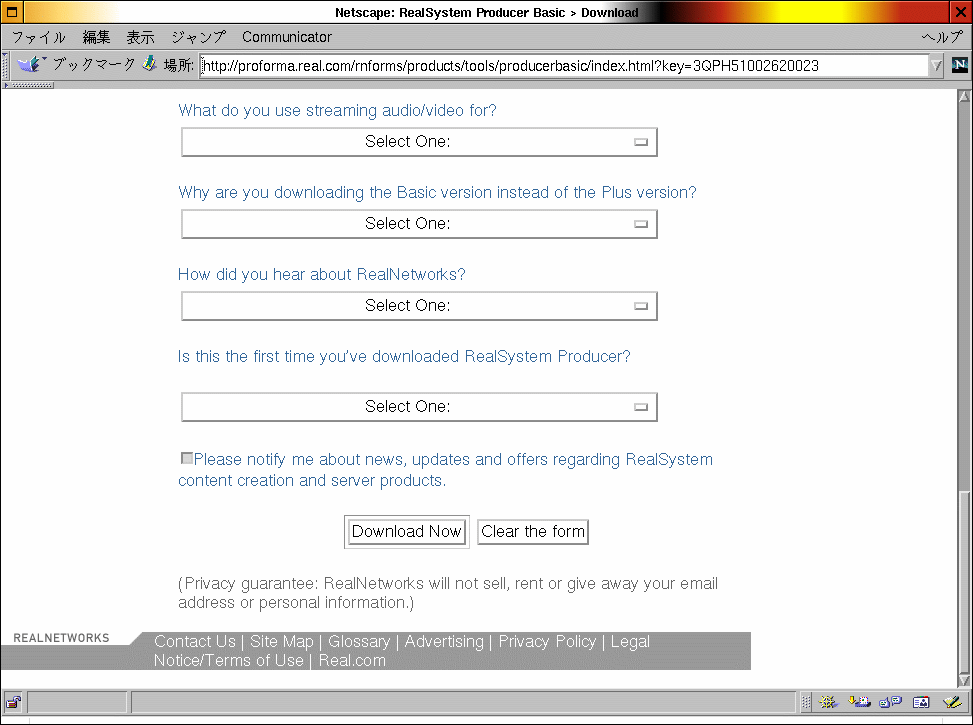The image size is (973, 725).
Task: Click the vertical scrollbar thumb
Action: (x=964, y=582)
